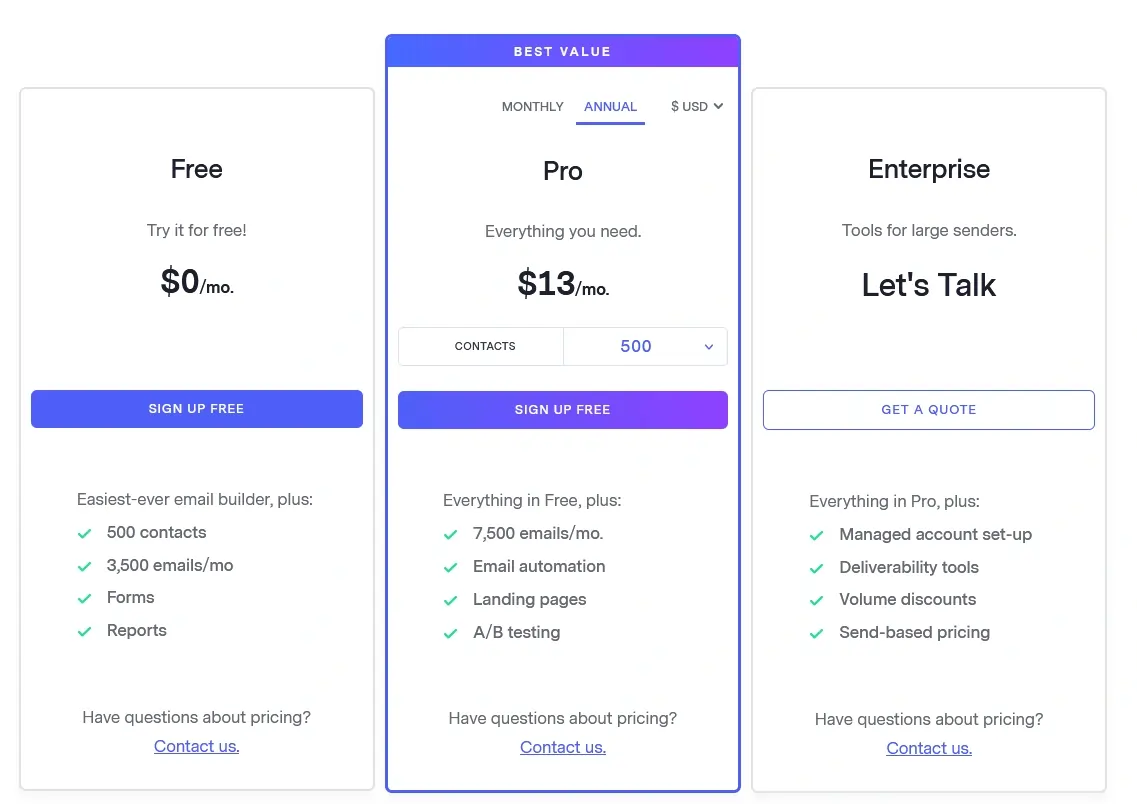The width and height of the screenshot is (1137, 804).
Task: Click the BEST VALUE banner
Action: (562, 51)
